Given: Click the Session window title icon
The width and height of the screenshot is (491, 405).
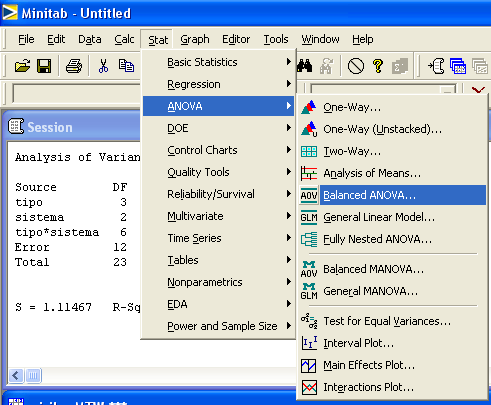Looking at the screenshot, I should point(16,126).
